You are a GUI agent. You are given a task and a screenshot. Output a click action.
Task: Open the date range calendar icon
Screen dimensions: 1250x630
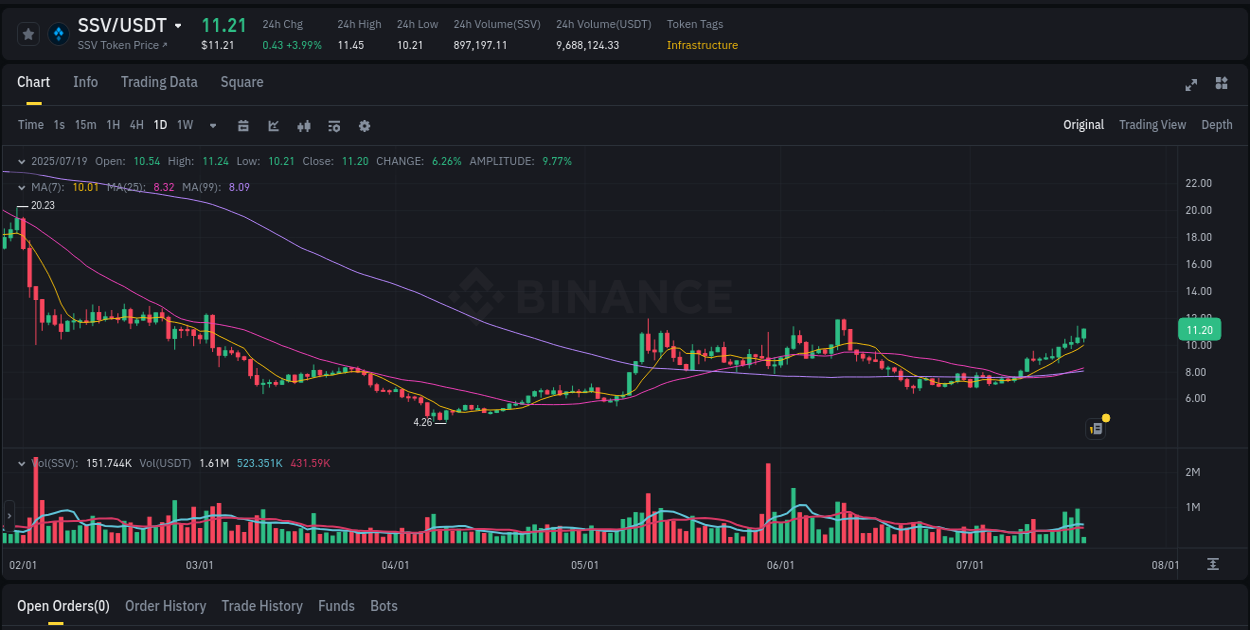point(243,126)
